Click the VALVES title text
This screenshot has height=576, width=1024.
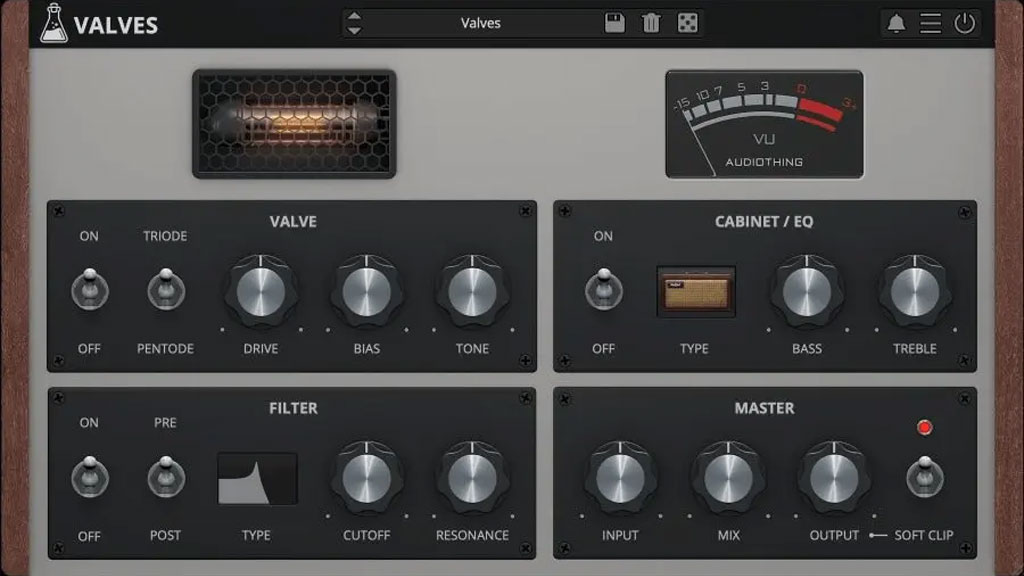(116, 25)
